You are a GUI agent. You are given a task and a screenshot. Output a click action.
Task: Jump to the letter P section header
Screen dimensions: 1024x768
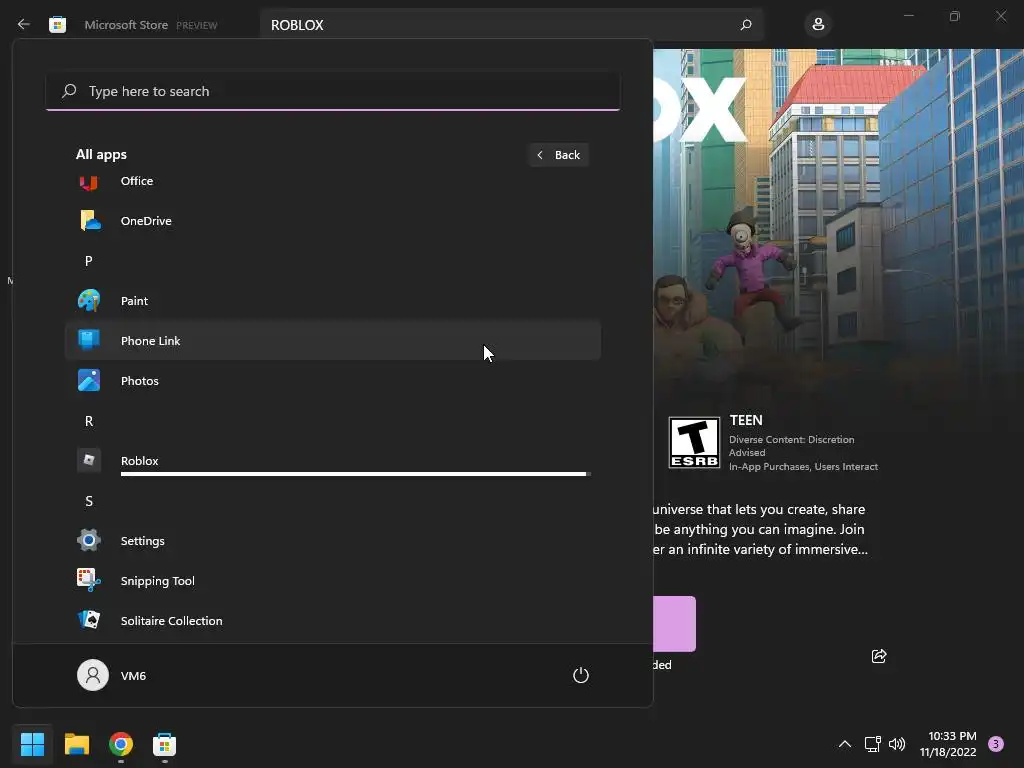89,261
